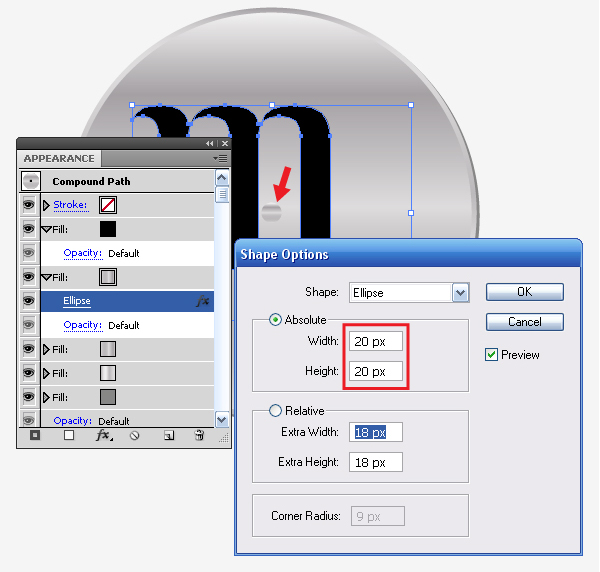Click the Appearance panel scroll up arrow
The width and height of the screenshot is (600, 572).
click(x=222, y=177)
